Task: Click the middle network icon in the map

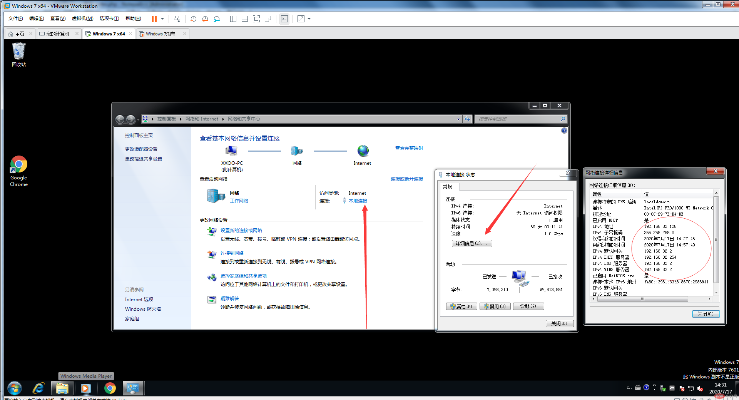Action: (296, 151)
